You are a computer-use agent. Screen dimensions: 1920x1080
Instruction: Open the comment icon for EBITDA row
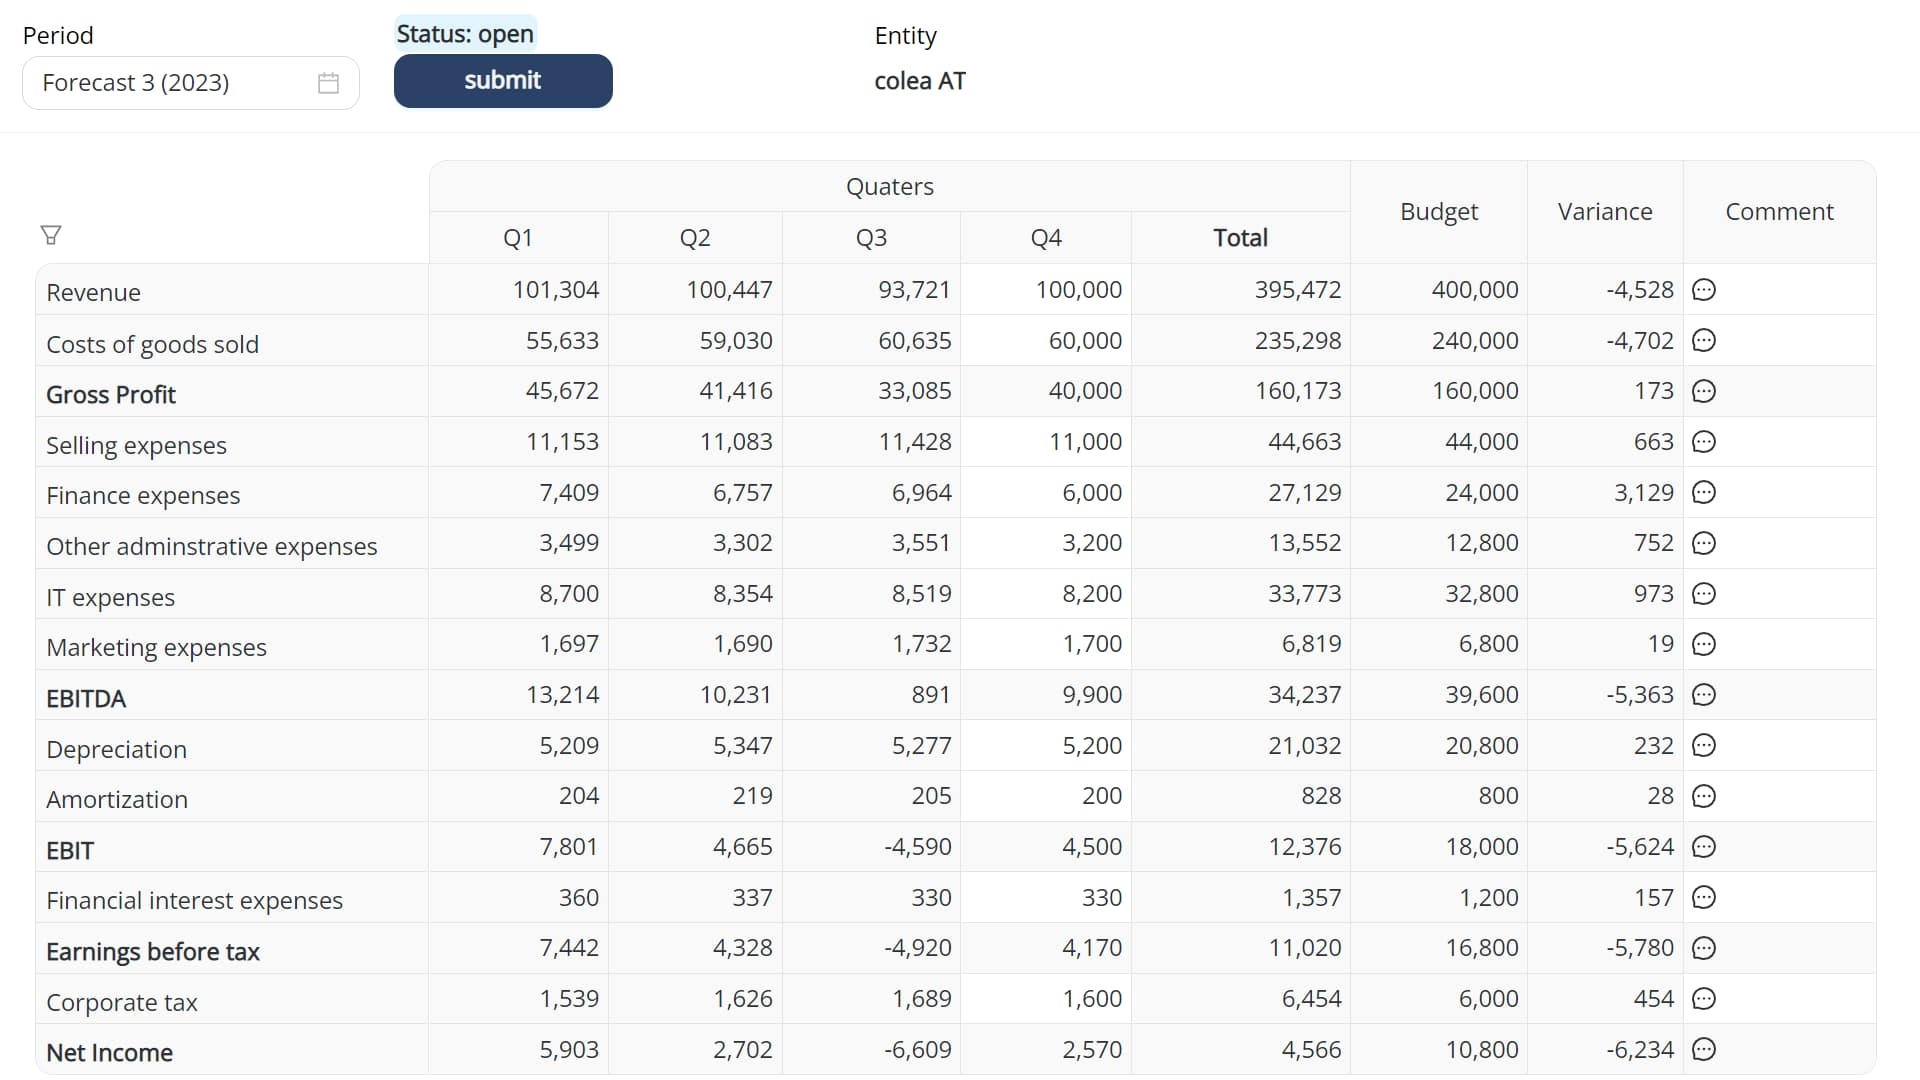tap(1704, 695)
